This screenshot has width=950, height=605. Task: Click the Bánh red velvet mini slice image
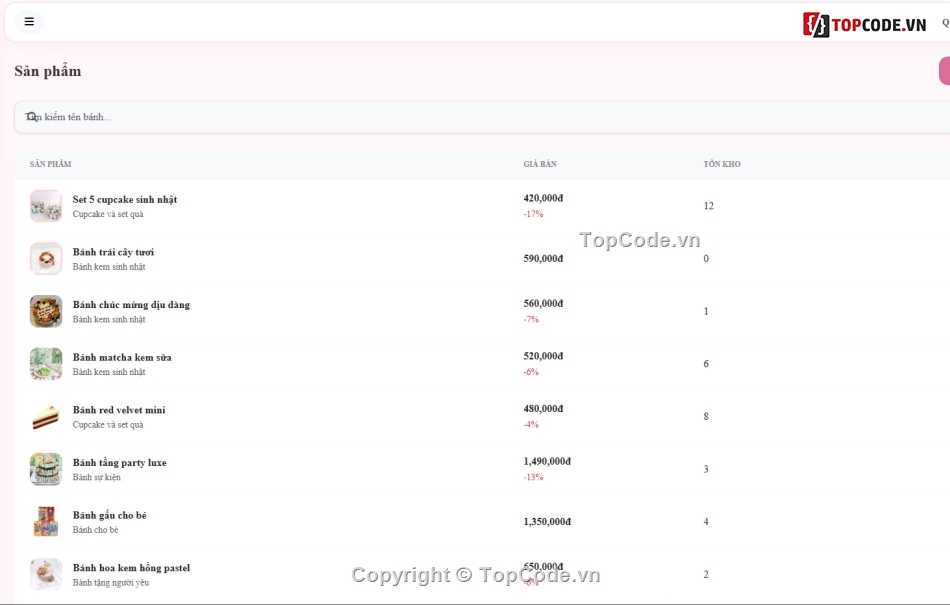pyautogui.click(x=46, y=417)
